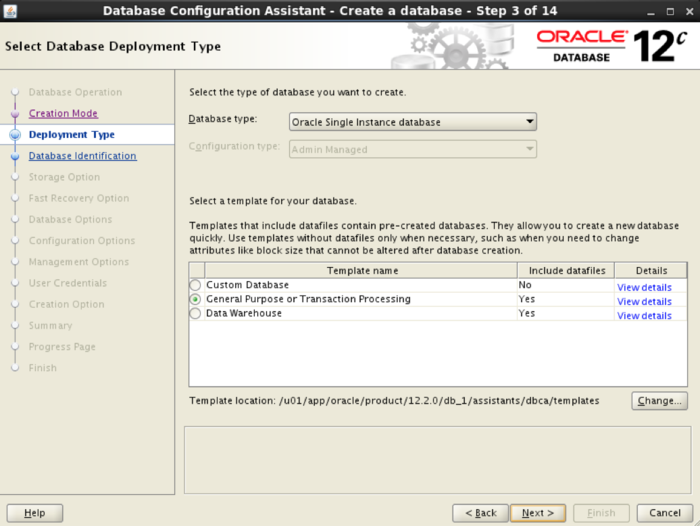Open the Database type dropdown
Viewport: 700px width, 526px height.
412,122
